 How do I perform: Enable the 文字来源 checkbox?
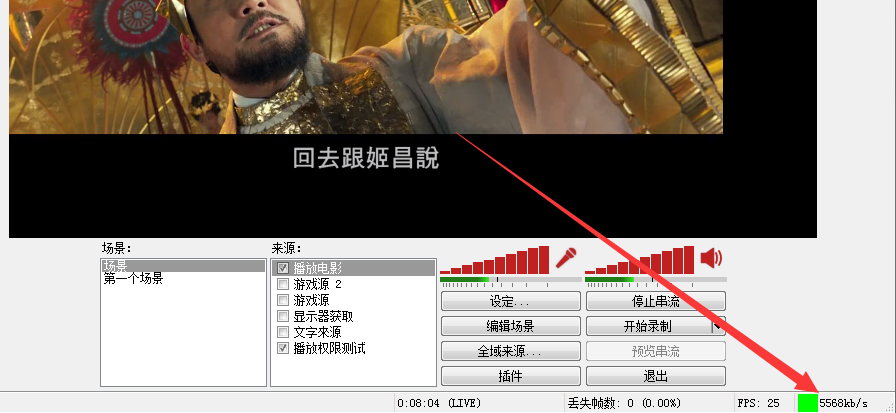(283, 332)
